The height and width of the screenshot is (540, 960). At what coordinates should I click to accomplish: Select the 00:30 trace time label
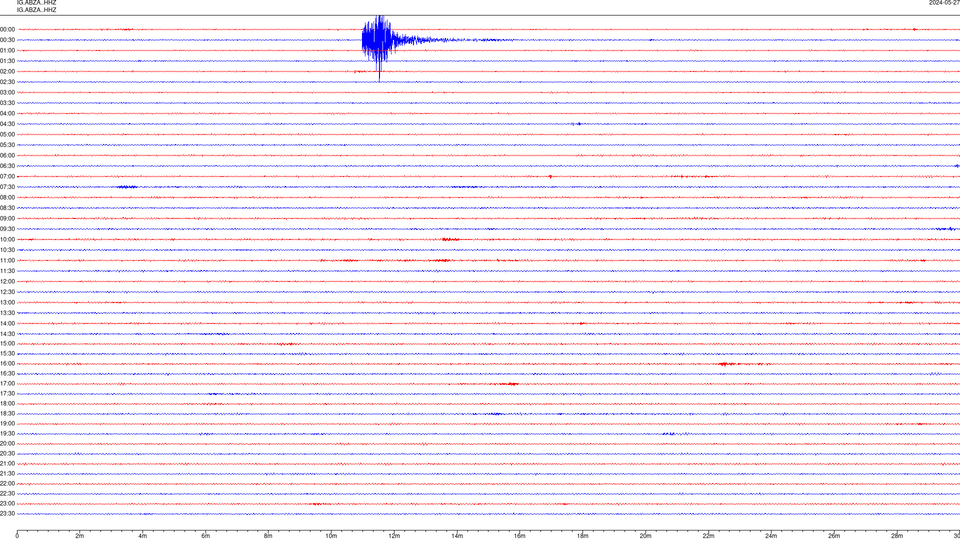(x=7, y=40)
